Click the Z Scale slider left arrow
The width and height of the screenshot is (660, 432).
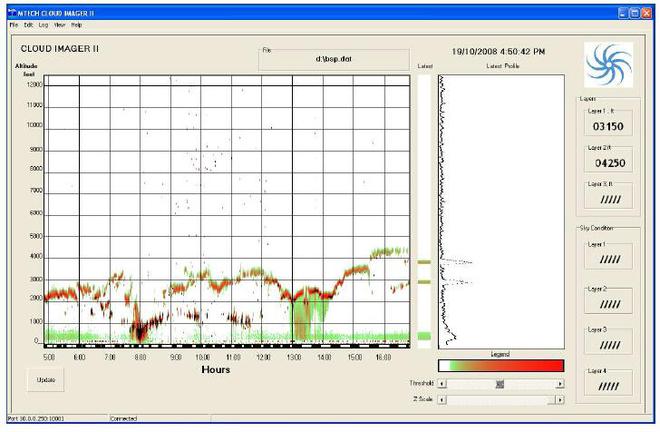pos(442,400)
